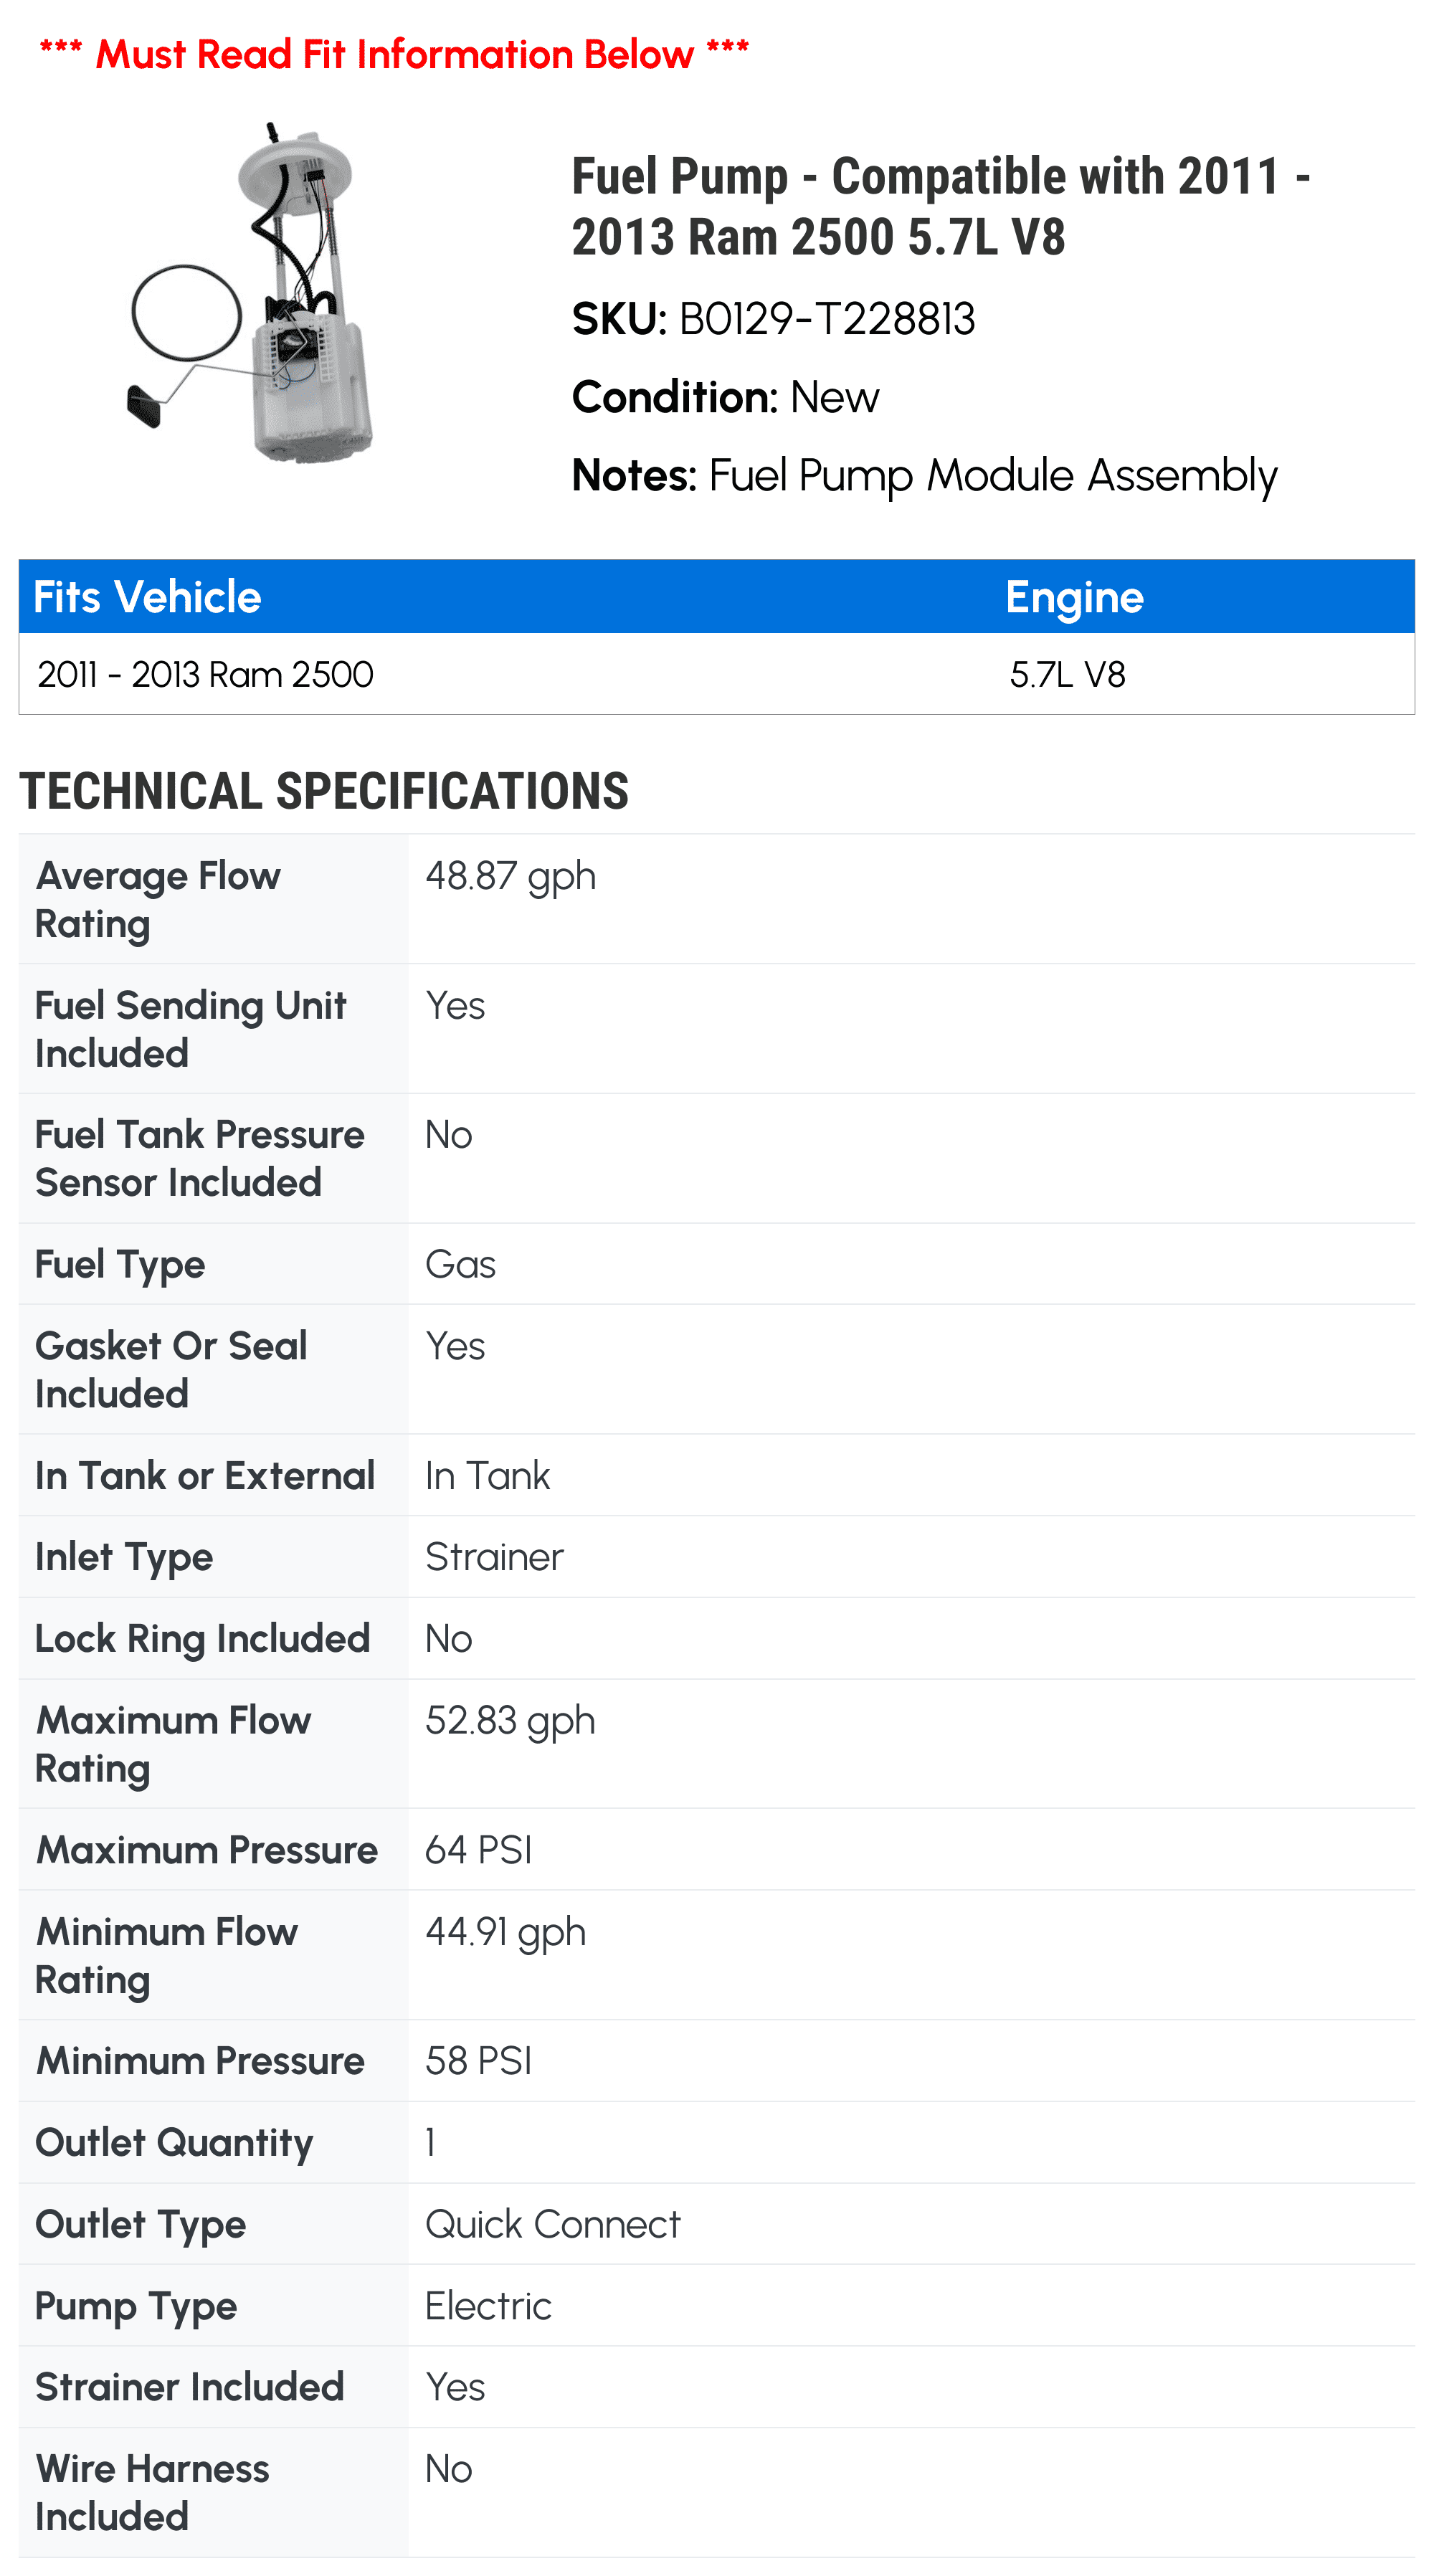Click the Must Read Fit Information notice
This screenshot has width=1434, height=2576.
click(394, 54)
